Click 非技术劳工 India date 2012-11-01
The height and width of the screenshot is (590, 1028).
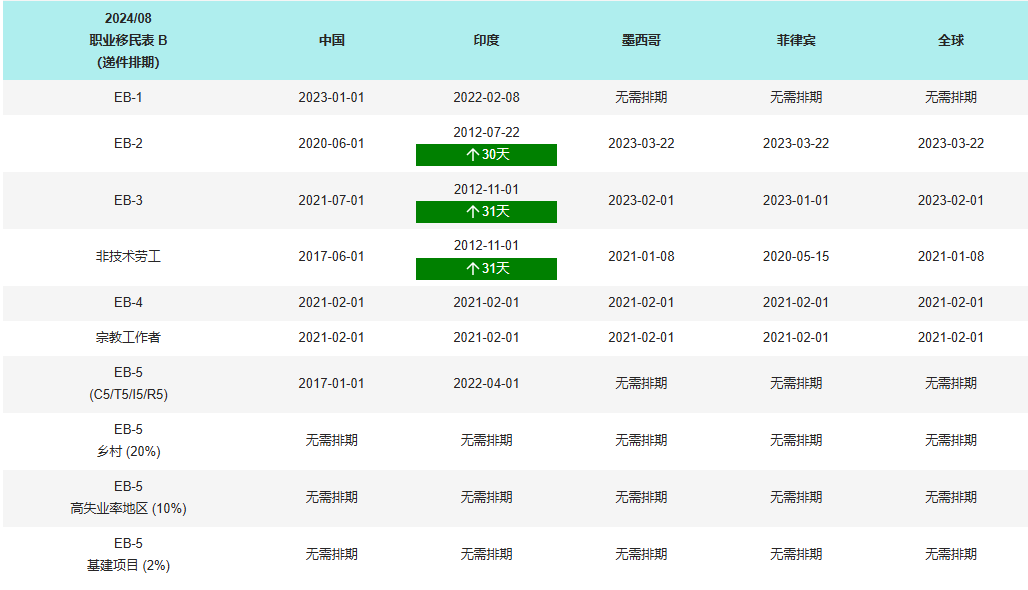click(486, 245)
